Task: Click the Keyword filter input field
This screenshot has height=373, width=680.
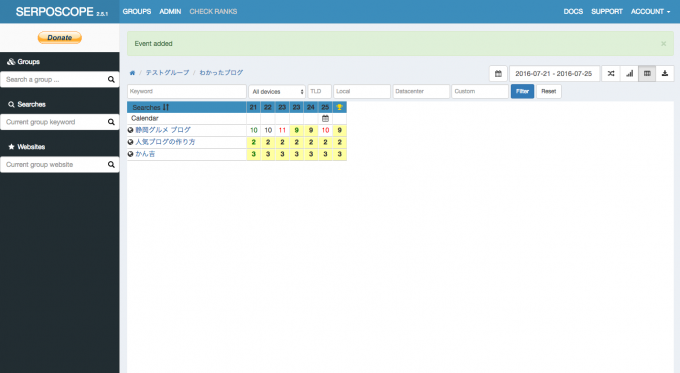Action: click(187, 92)
